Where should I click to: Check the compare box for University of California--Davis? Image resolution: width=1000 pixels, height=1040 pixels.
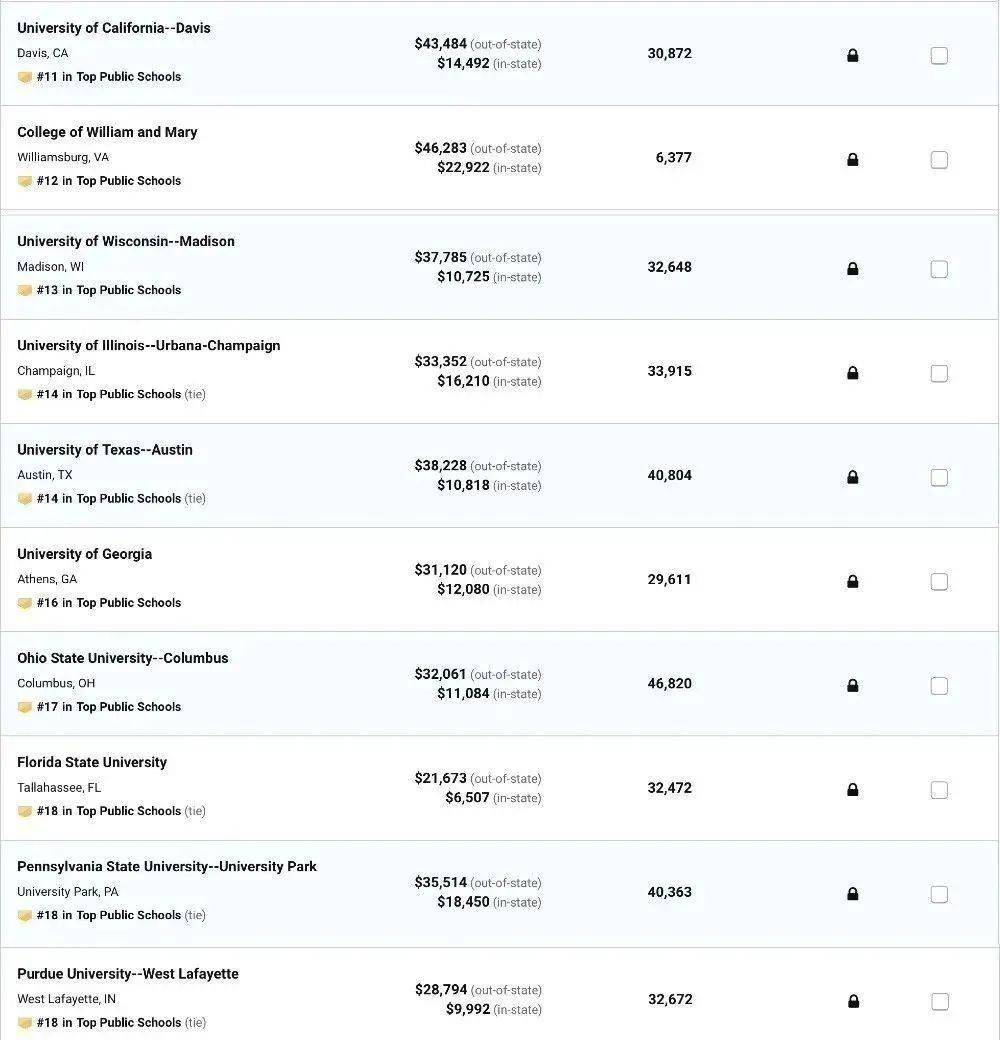click(x=939, y=56)
